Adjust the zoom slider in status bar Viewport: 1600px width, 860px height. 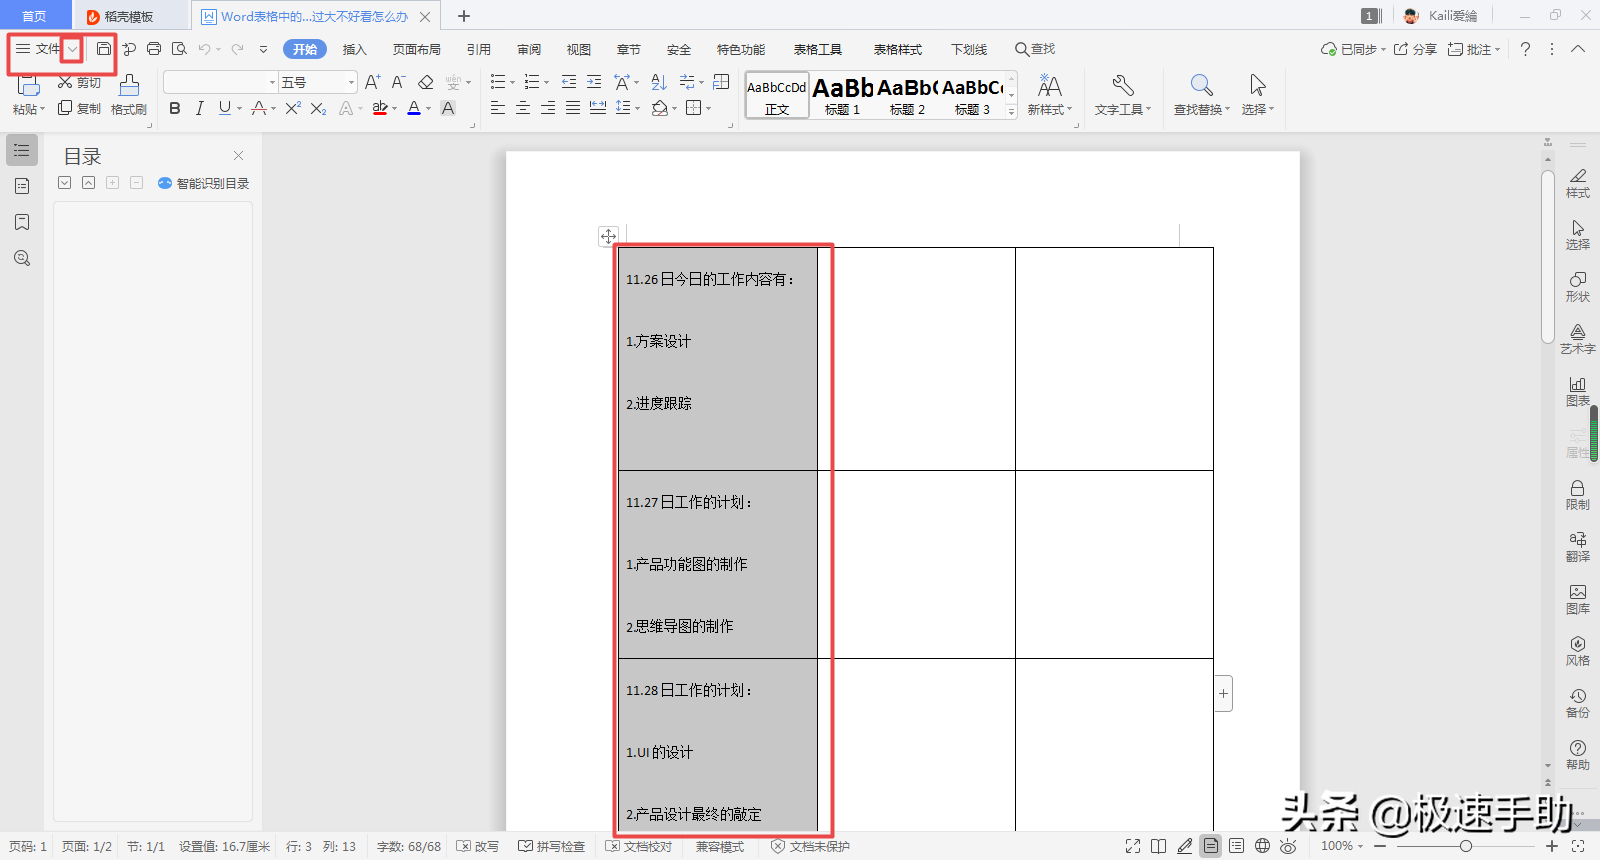[1466, 846]
